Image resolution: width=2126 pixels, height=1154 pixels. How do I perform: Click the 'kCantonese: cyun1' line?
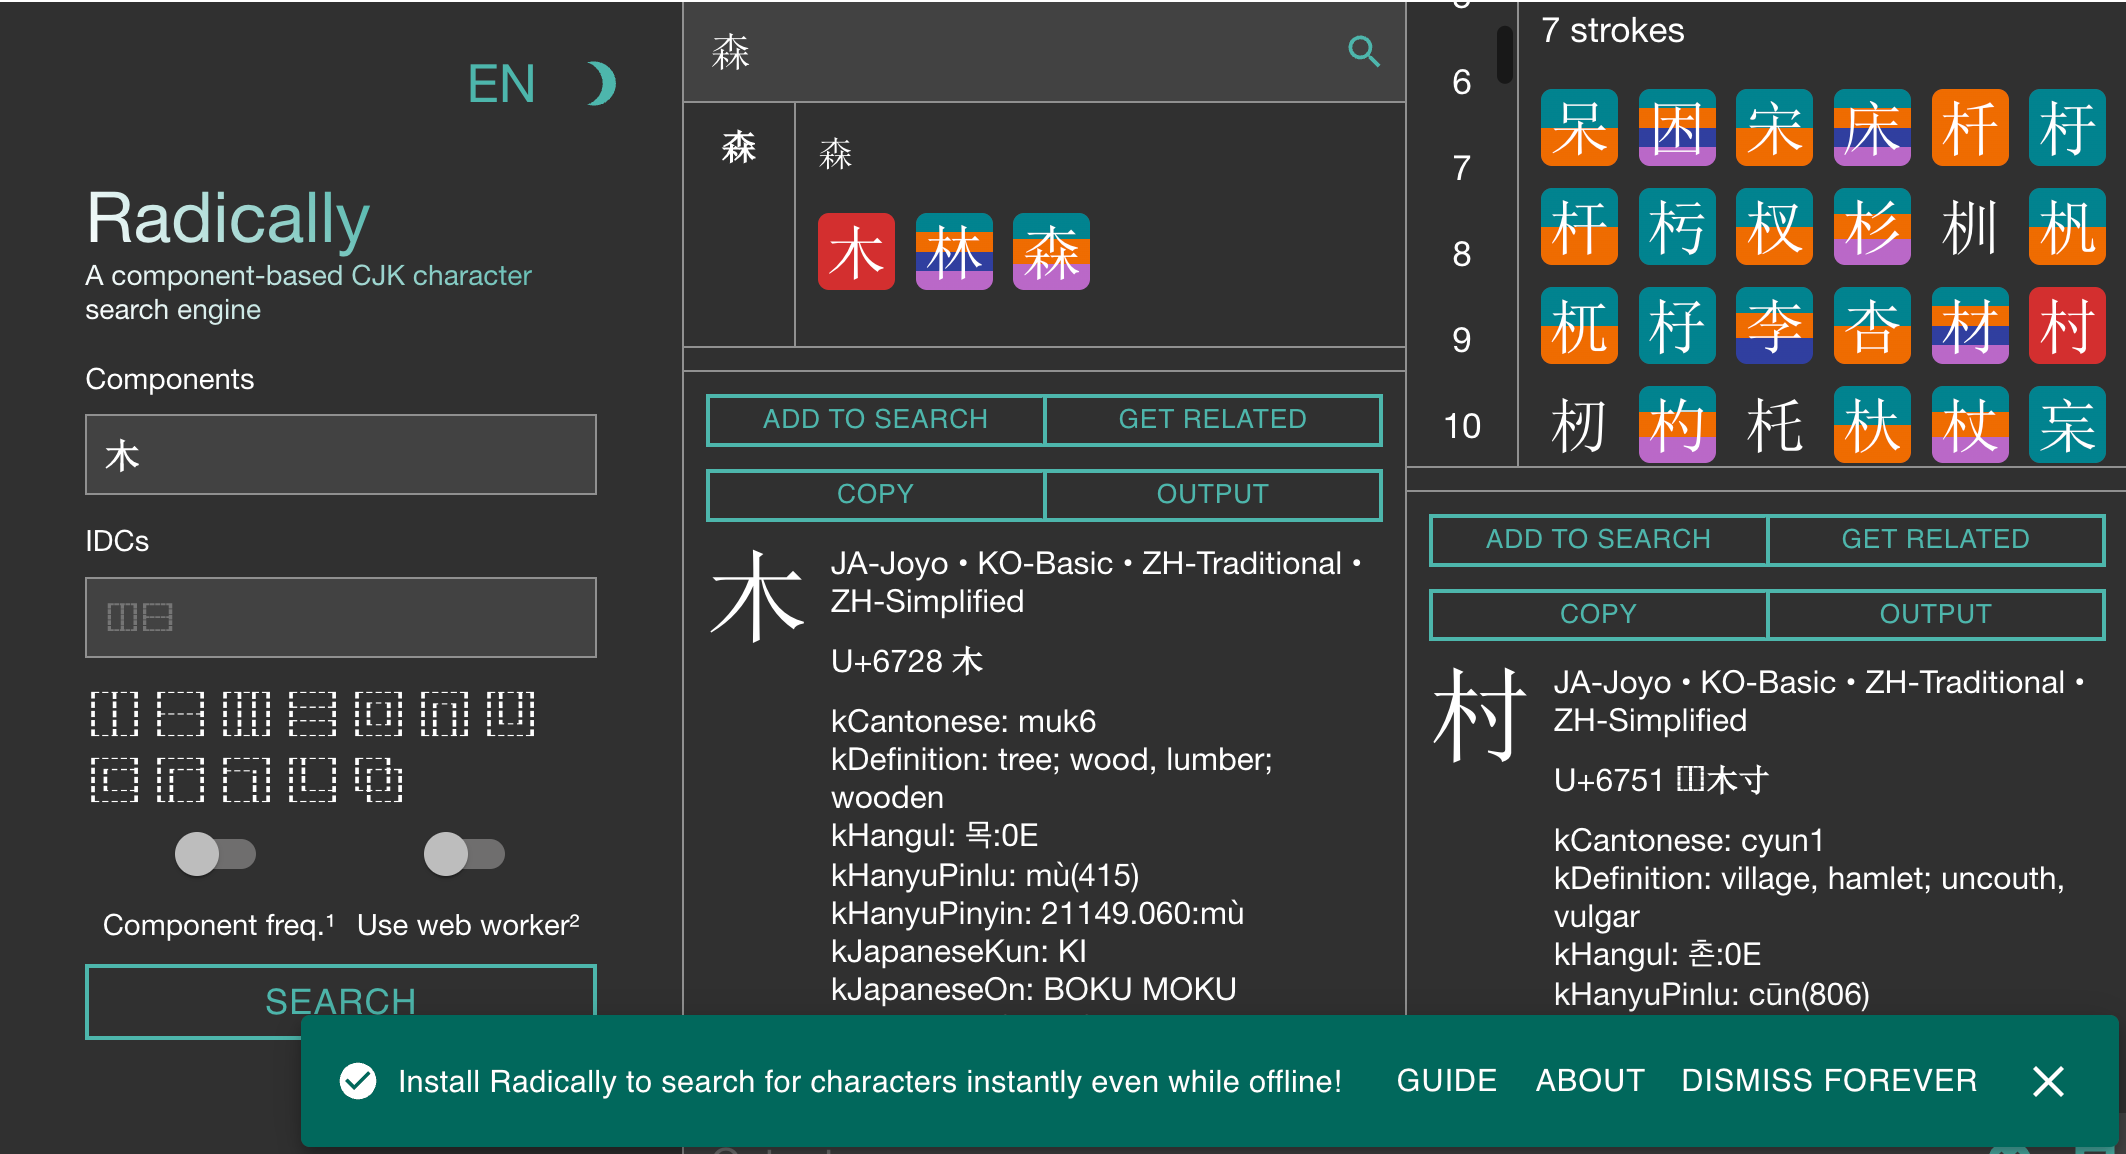pyautogui.click(x=1689, y=841)
